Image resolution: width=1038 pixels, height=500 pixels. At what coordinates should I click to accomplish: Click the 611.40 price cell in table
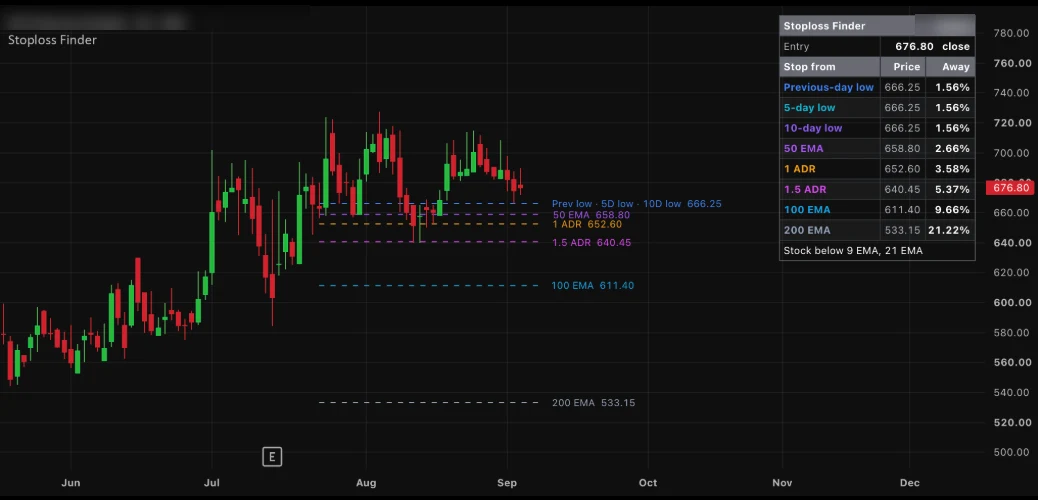[902, 210]
